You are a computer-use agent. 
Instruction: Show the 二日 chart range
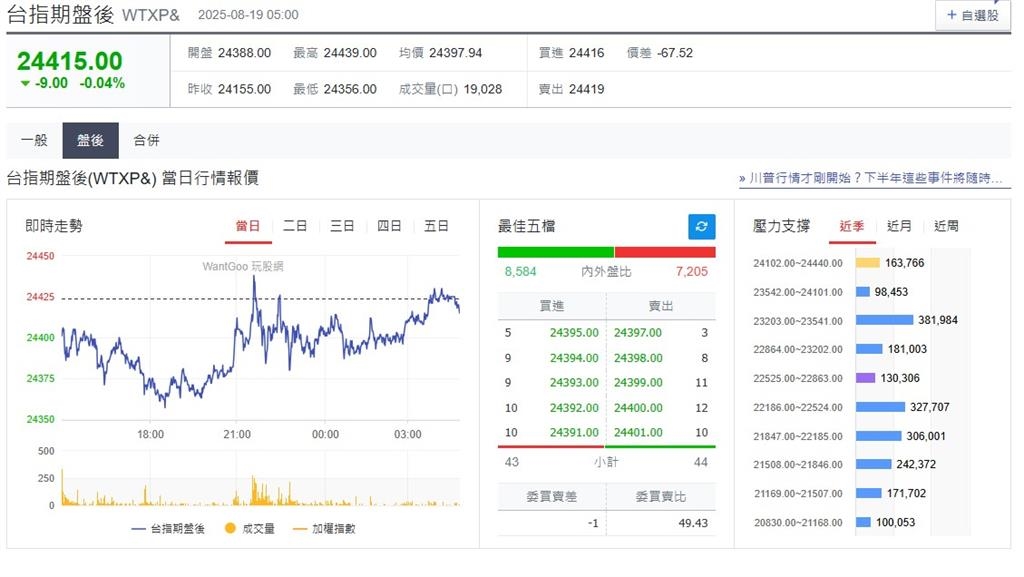tap(295, 226)
